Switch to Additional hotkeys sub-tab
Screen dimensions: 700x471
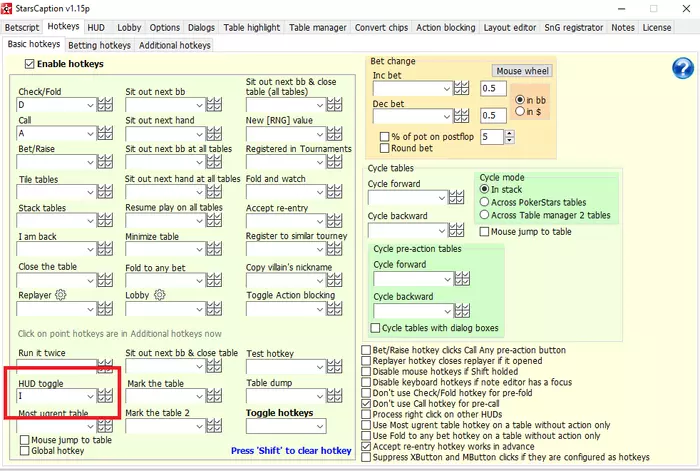pyautogui.click(x=175, y=45)
